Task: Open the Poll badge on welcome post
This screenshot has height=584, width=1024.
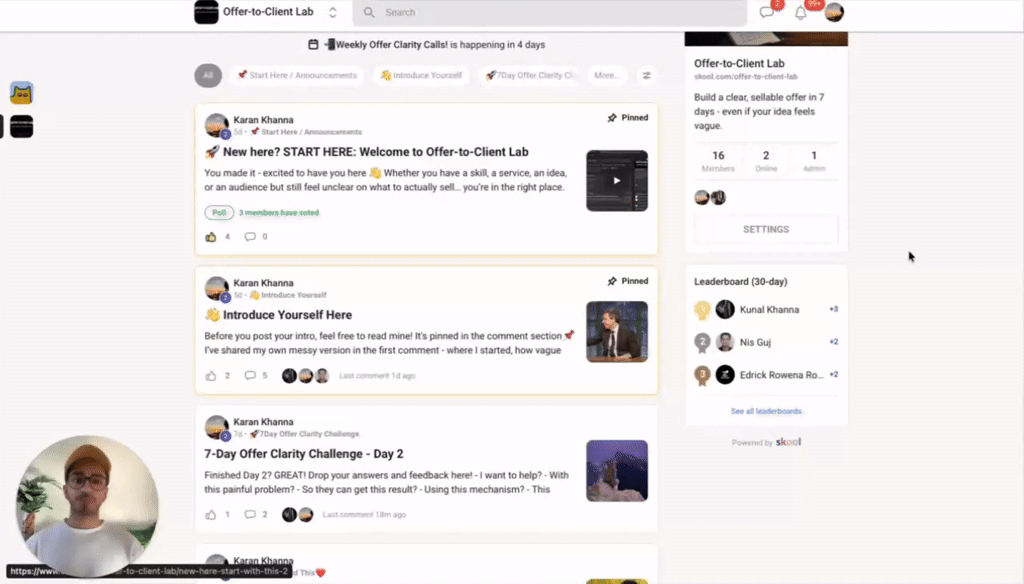Action: [x=219, y=212]
